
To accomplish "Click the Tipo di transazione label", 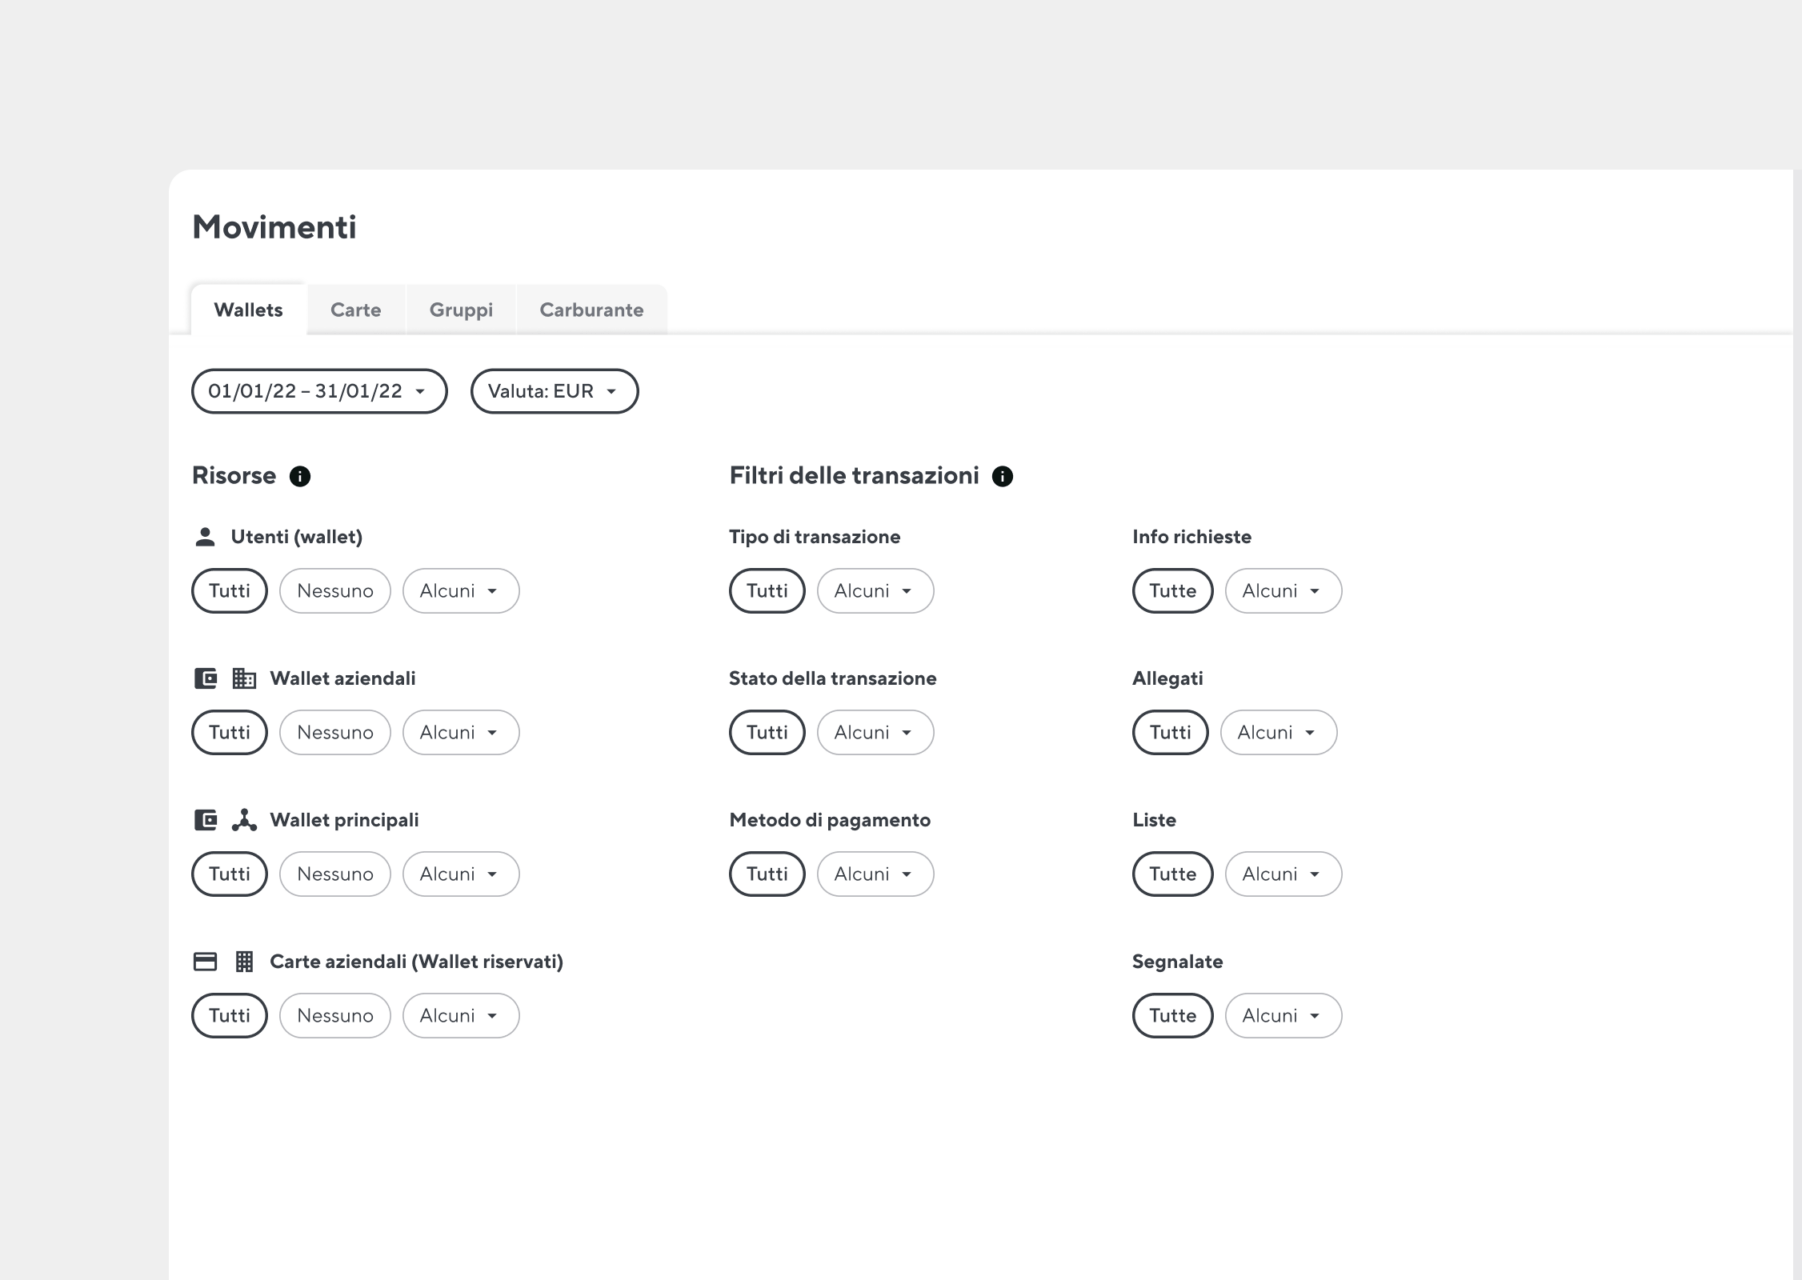I will click(x=815, y=537).
